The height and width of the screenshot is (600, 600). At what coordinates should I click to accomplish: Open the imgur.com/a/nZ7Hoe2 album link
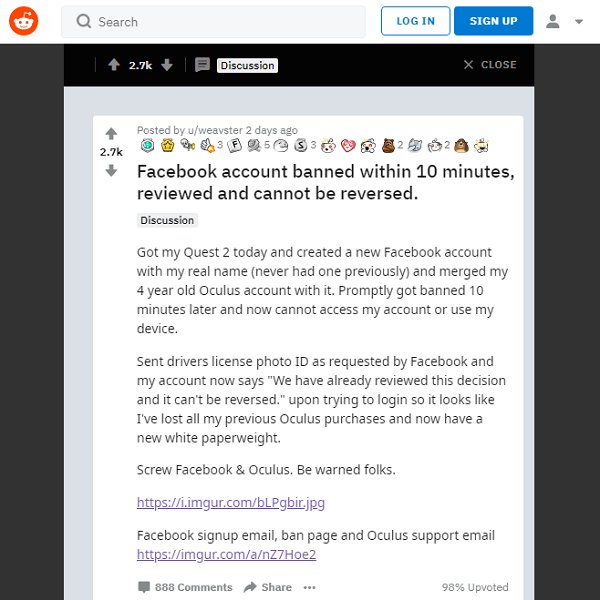pyautogui.click(x=226, y=554)
